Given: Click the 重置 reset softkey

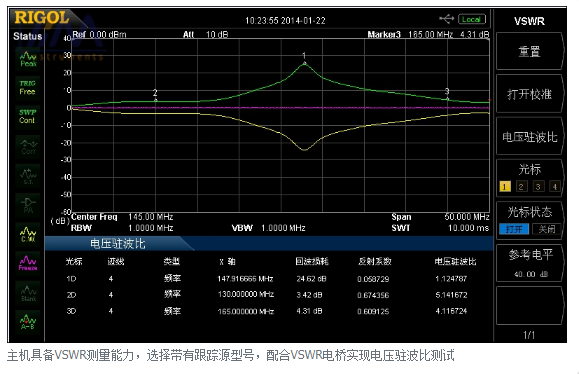Looking at the screenshot, I should coord(530,51).
